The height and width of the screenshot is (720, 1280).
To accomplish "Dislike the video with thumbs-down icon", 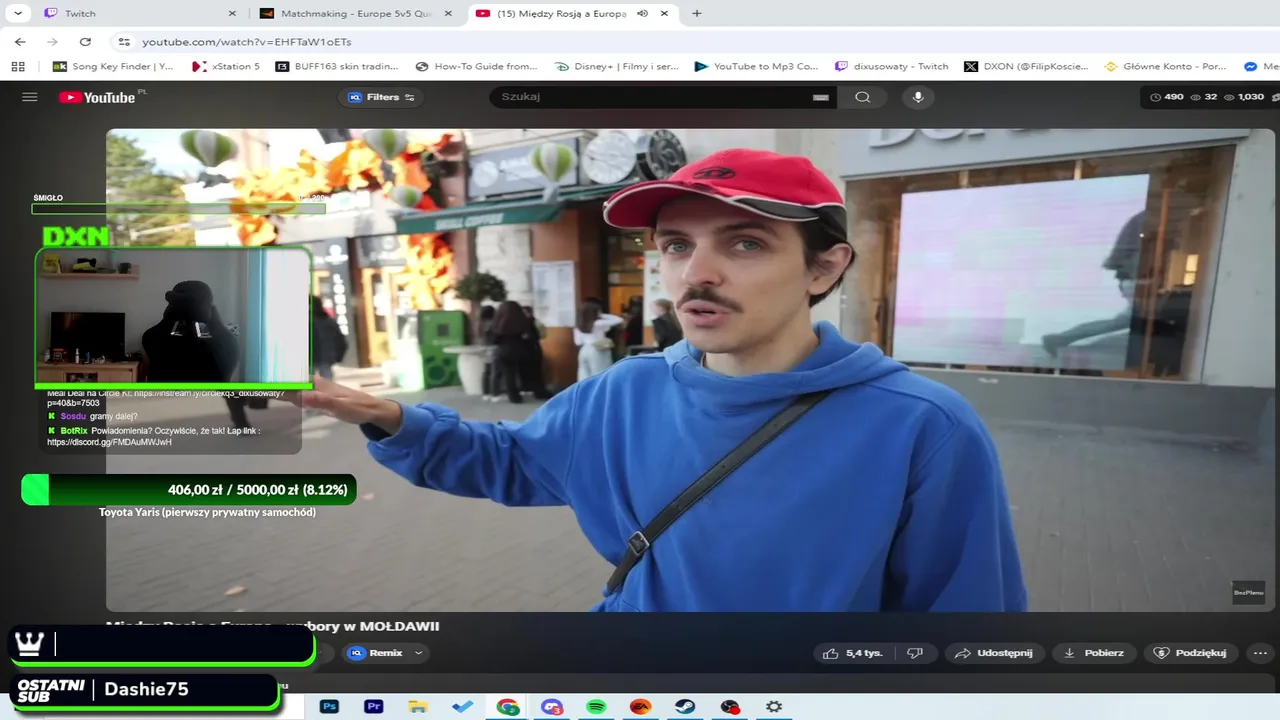I will (x=914, y=653).
